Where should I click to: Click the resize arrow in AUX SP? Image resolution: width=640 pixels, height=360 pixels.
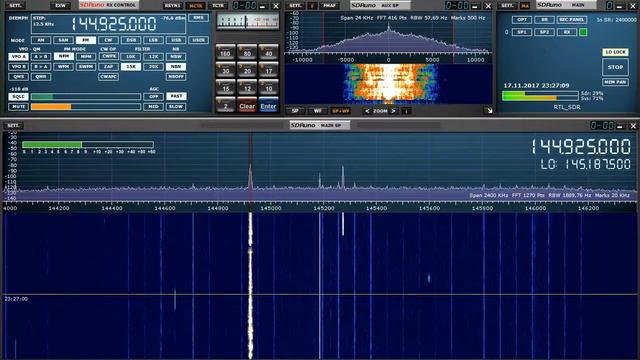coord(489,111)
